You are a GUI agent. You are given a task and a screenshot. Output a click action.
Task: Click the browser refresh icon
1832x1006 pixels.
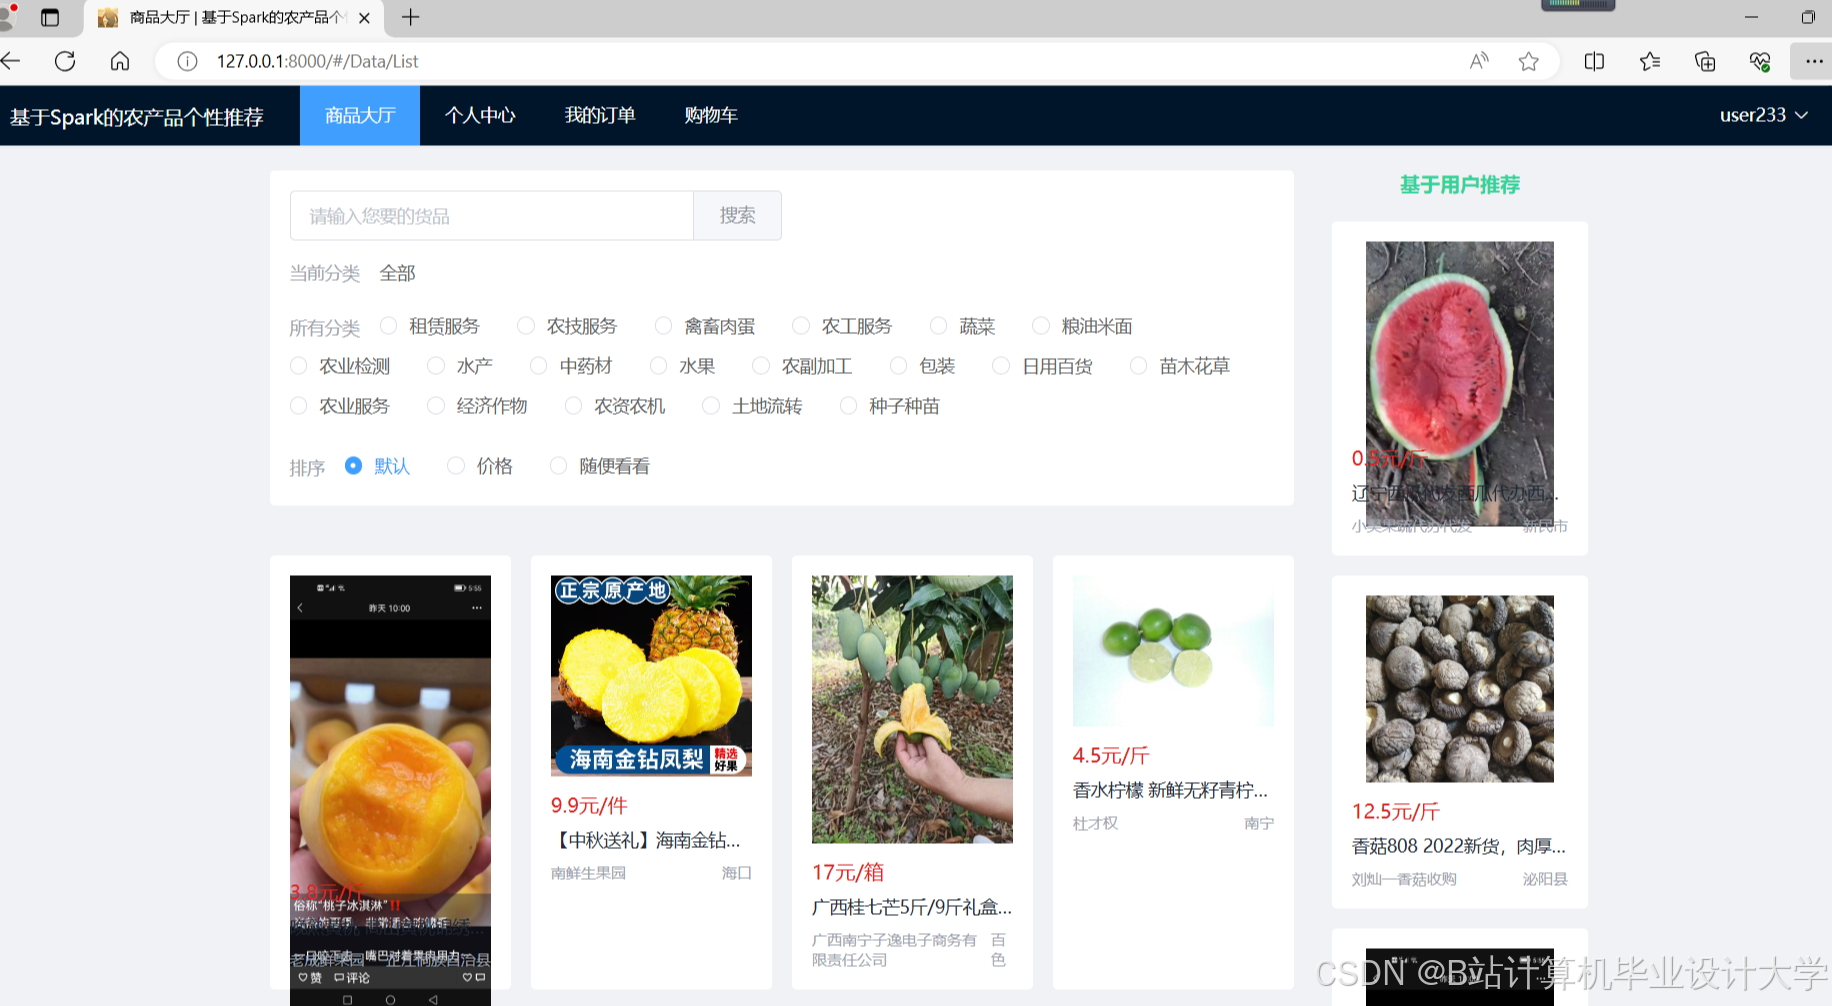(x=65, y=61)
